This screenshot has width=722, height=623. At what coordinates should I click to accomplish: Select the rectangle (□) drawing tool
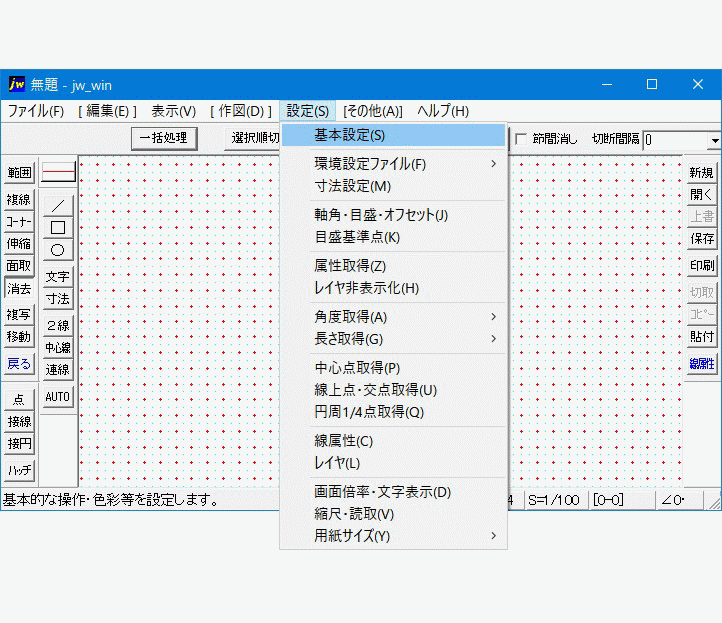(x=58, y=228)
